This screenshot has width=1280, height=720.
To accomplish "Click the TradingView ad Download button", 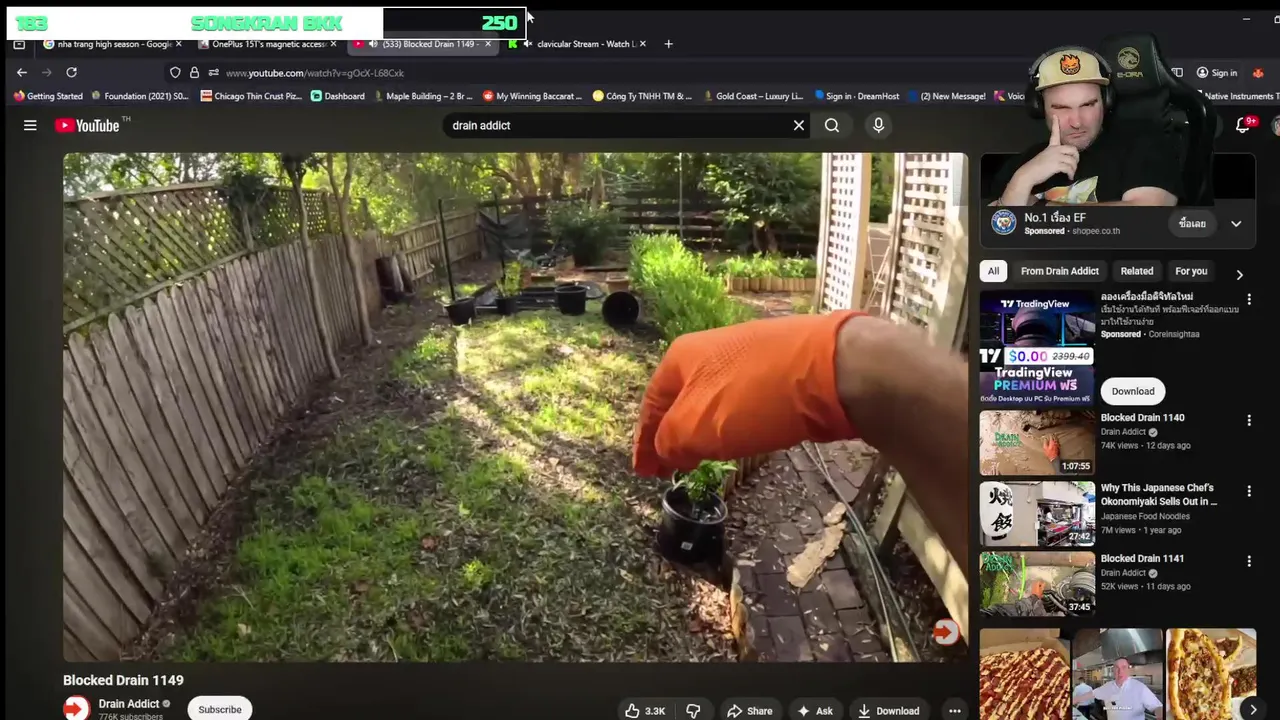I will pyautogui.click(x=1132, y=391).
